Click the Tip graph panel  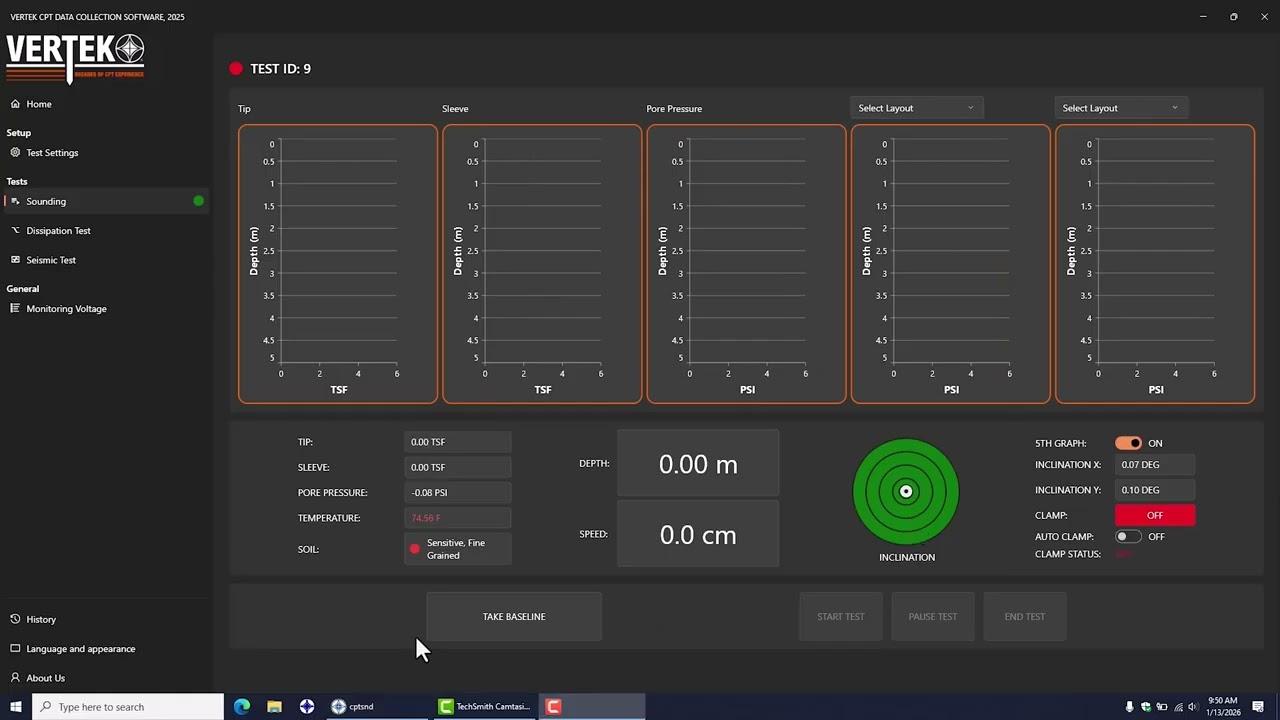pos(338,264)
